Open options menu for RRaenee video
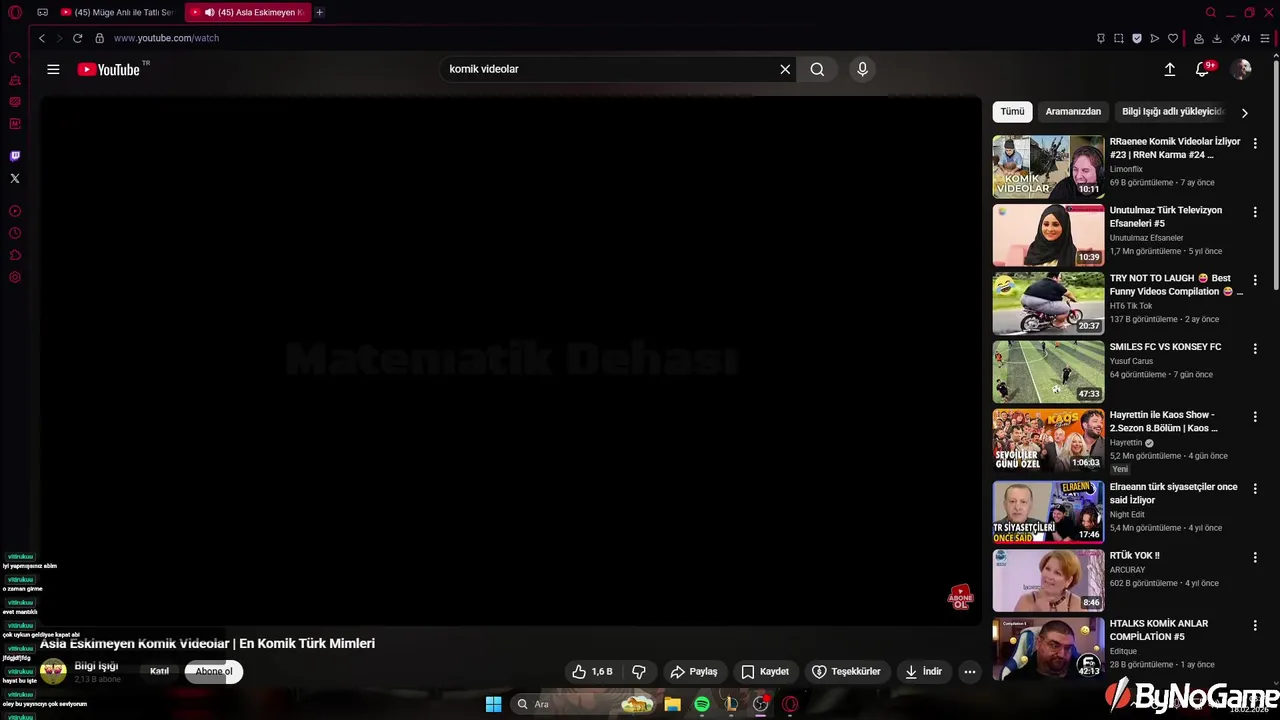Viewport: 1280px width, 720px height. (1255, 144)
